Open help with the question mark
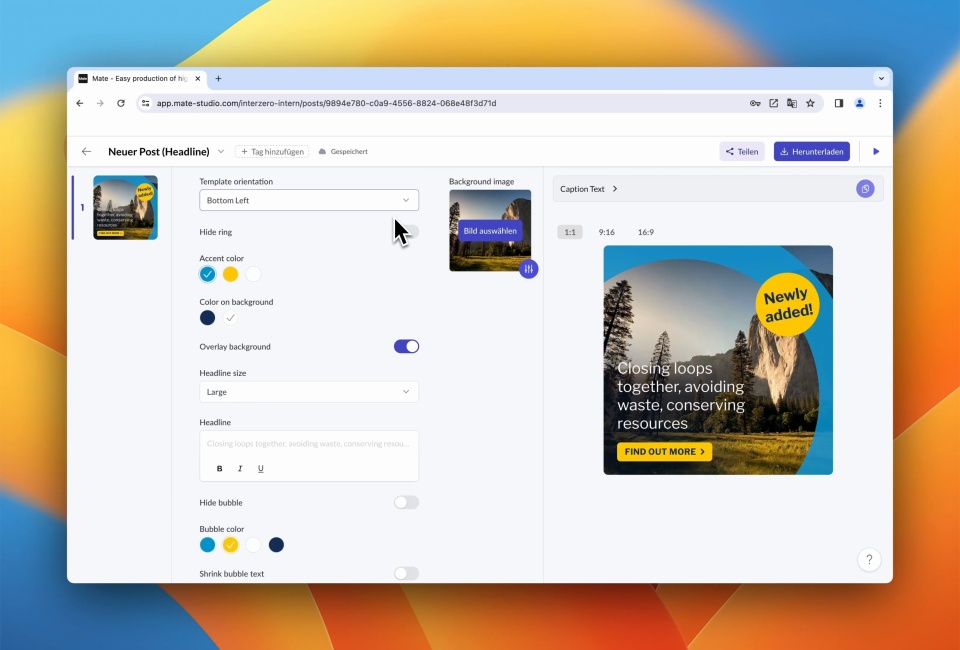 click(x=869, y=559)
